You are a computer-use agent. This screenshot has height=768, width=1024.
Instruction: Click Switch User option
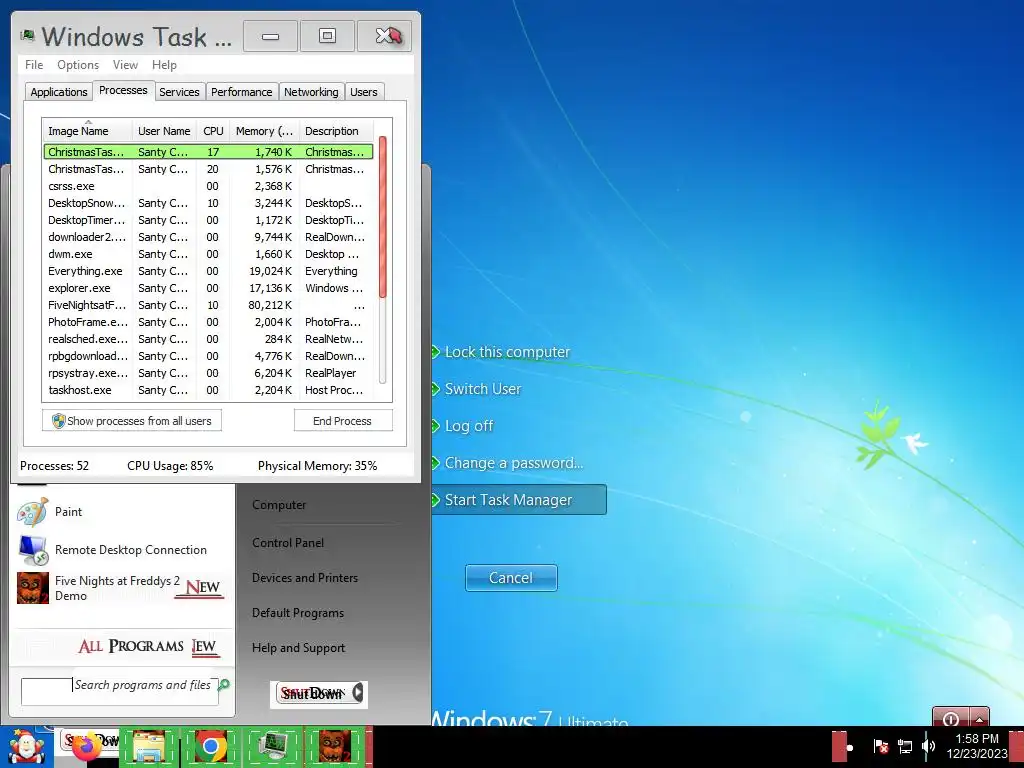click(483, 389)
